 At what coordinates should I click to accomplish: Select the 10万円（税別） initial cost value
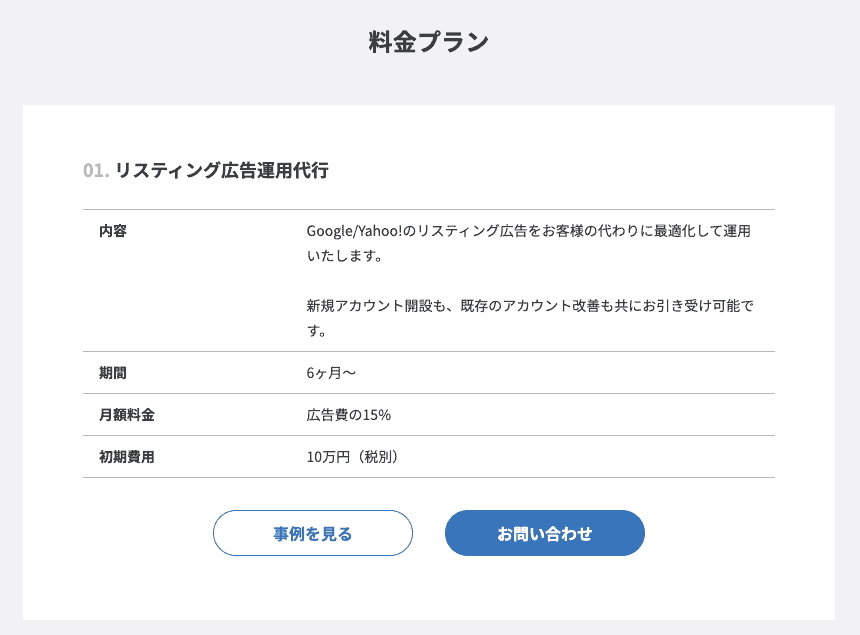click(352, 457)
